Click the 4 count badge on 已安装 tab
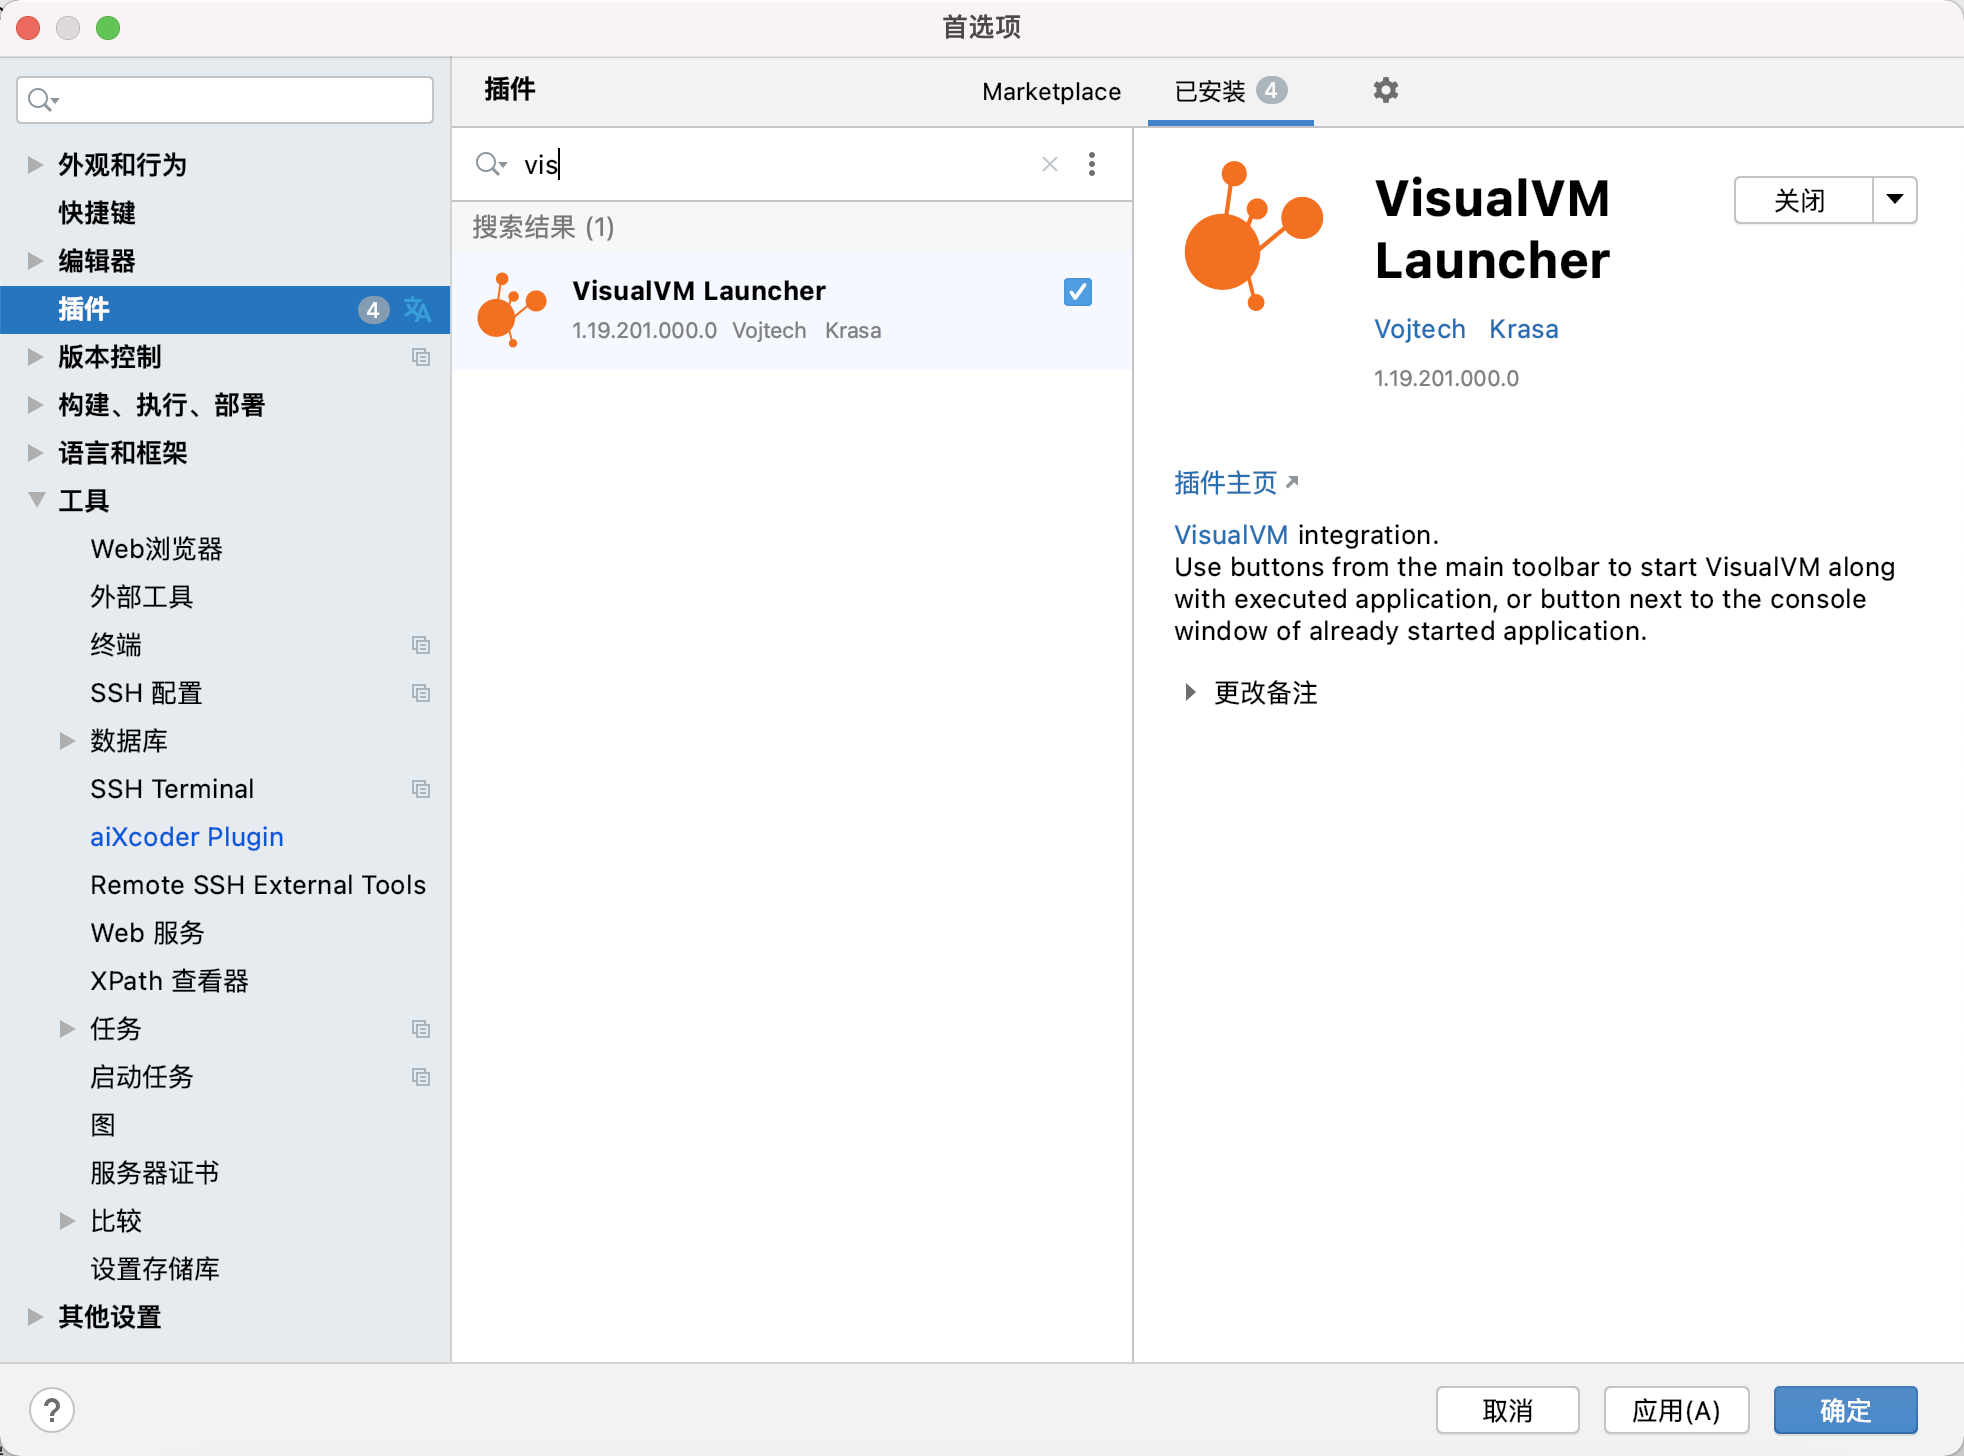1964x1456 pixels. (1271, 90)
